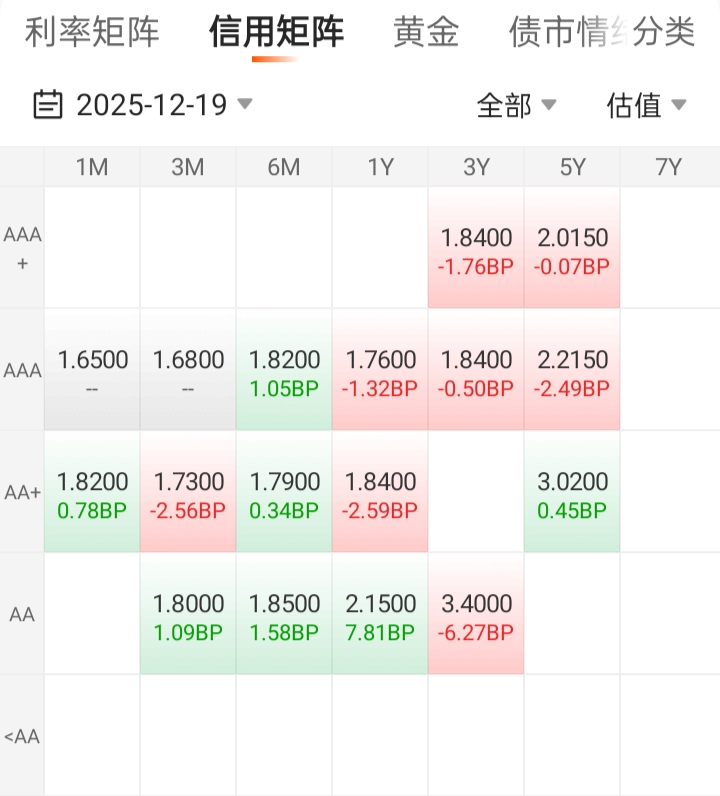Open the 估值 valuation dropdown
Image resolution: width=720 pixels, height=796 pixels.
pyautogui.click(x=646, y=104)
